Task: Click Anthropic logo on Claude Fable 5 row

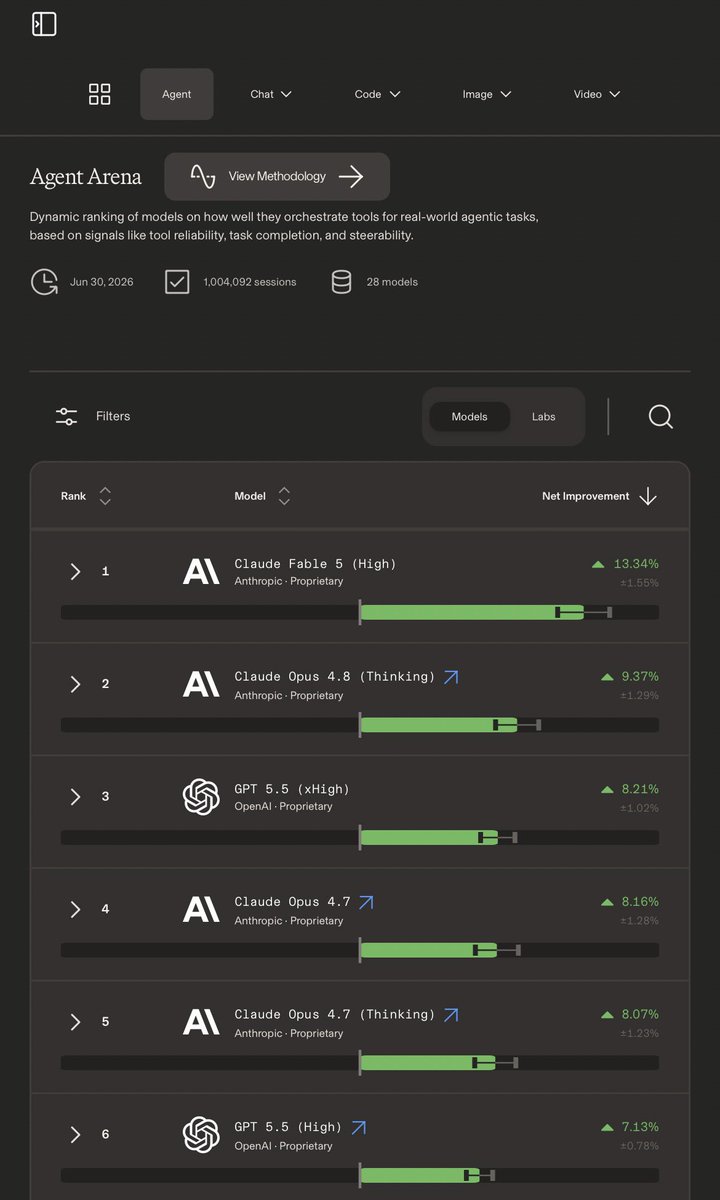Action: [x=201, y=571]
